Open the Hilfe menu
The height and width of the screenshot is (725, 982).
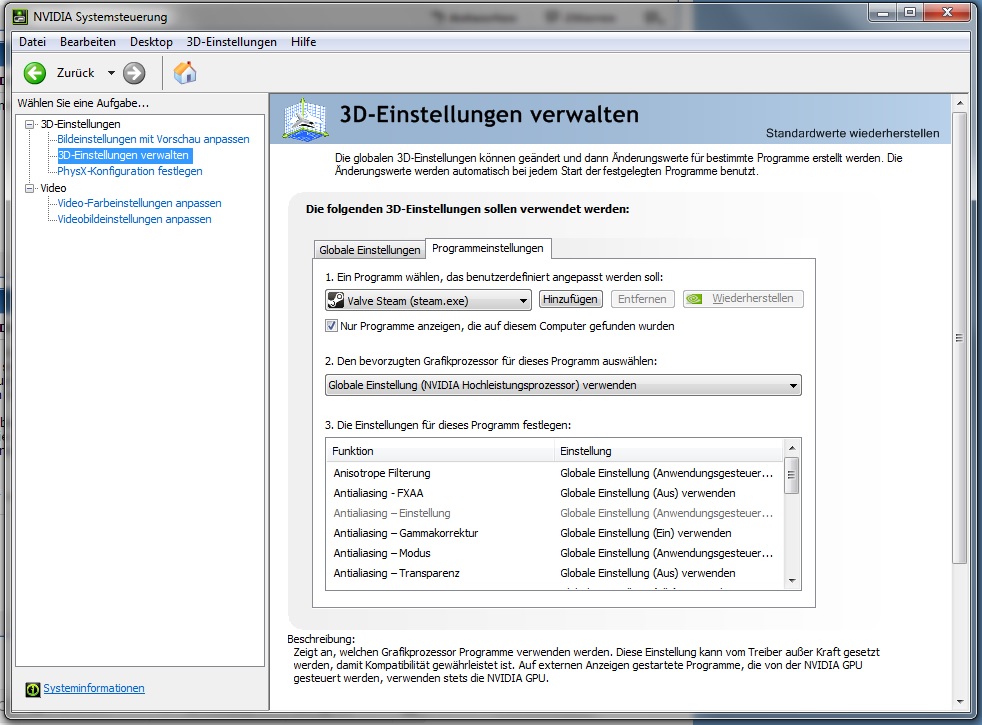(303, 42)
